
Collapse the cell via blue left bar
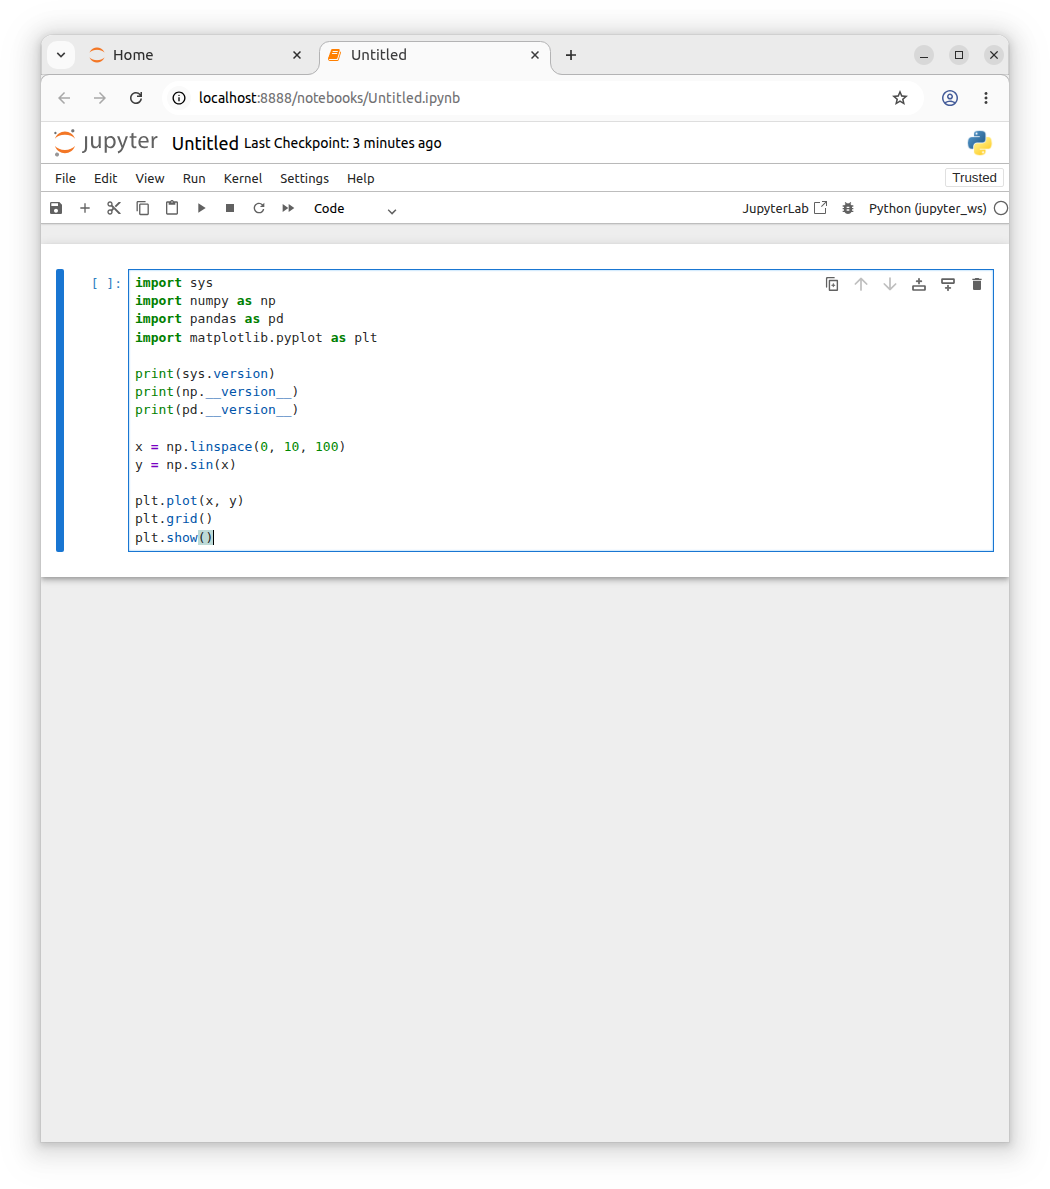pos(60,410)
